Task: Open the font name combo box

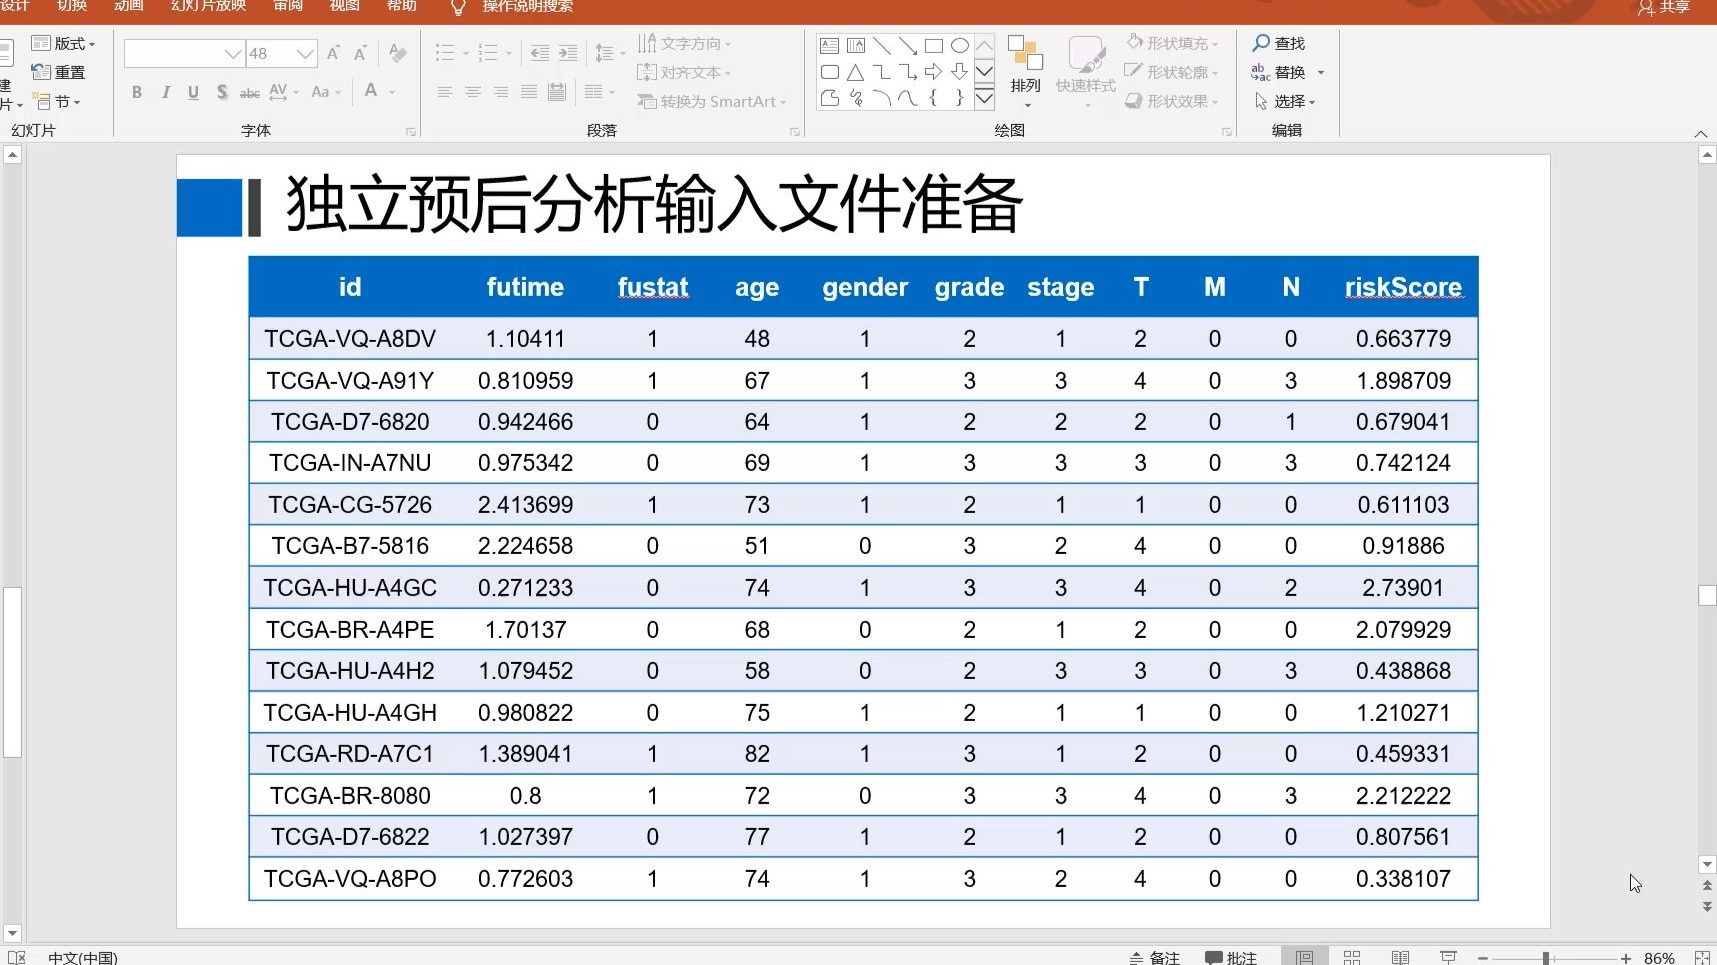Action: tap(184, 53)
